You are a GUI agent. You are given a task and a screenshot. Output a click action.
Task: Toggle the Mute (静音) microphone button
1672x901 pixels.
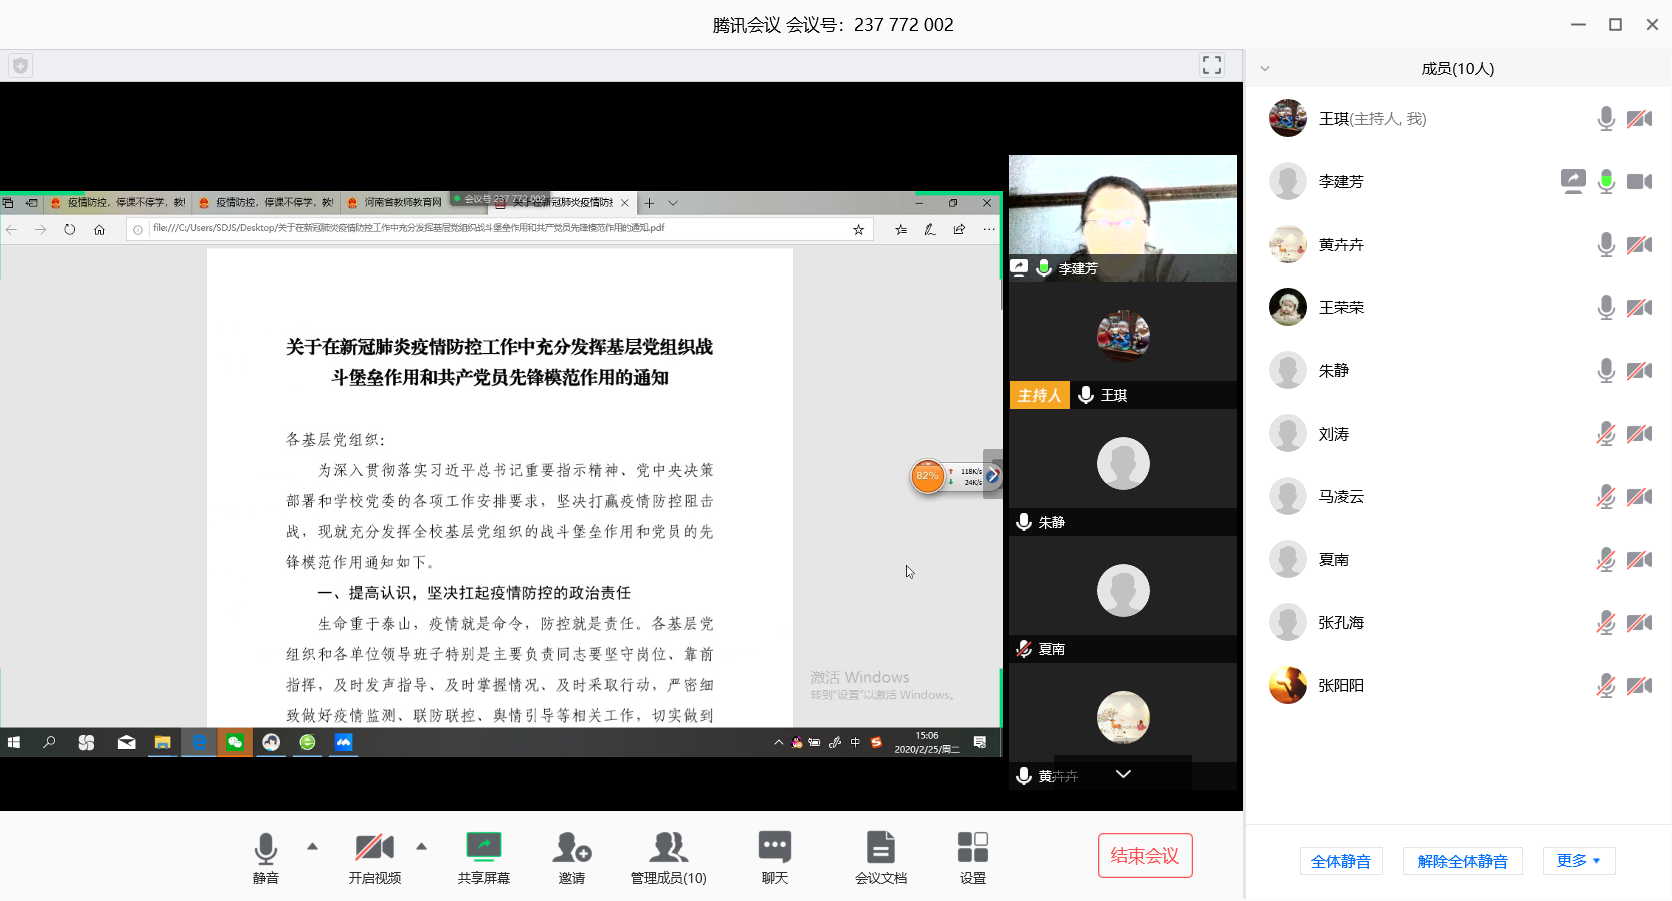[x=266, y=849]
